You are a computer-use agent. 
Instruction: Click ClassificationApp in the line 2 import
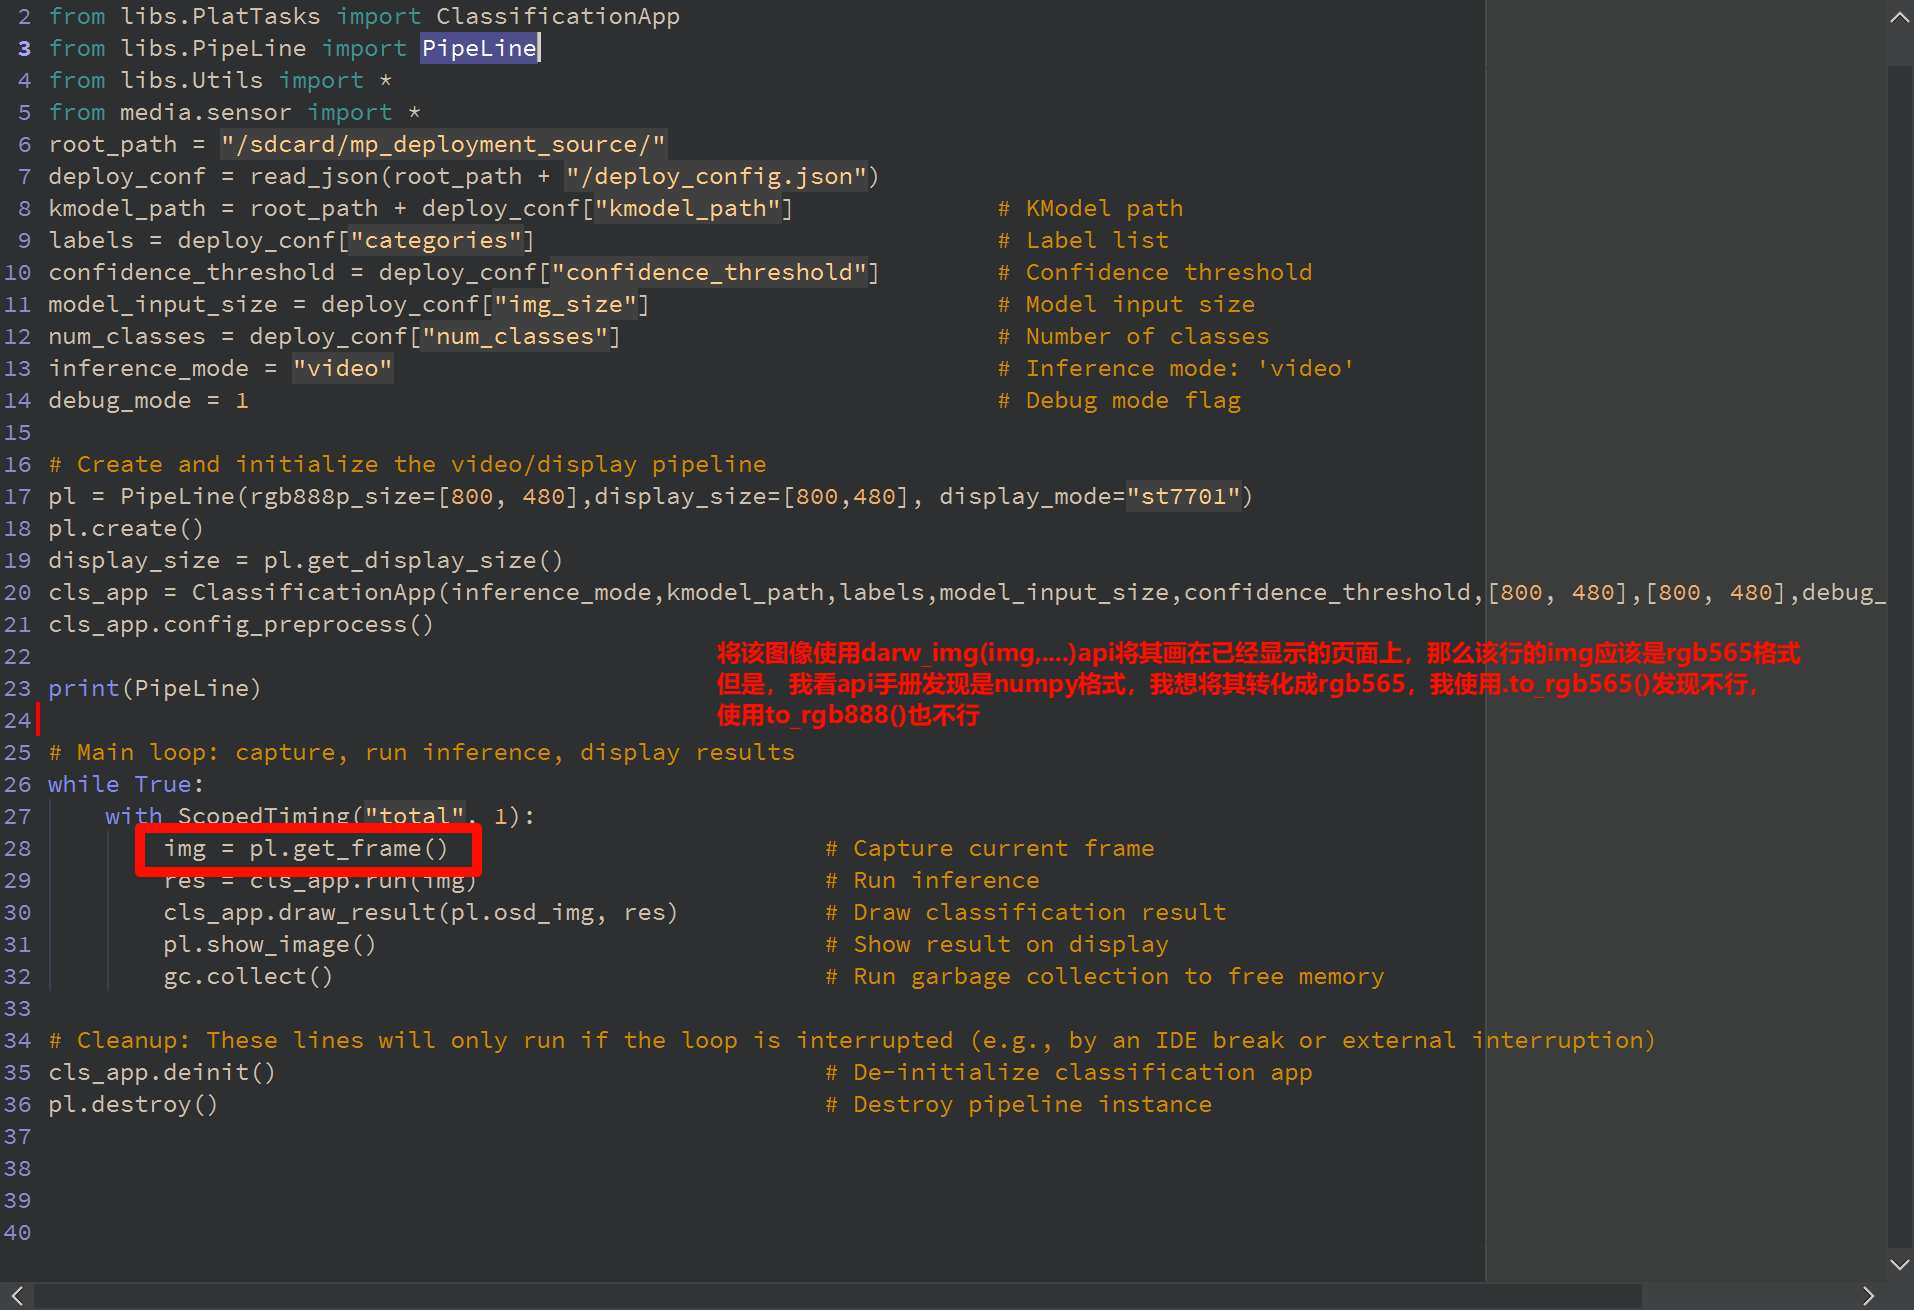tap(557, 16)
